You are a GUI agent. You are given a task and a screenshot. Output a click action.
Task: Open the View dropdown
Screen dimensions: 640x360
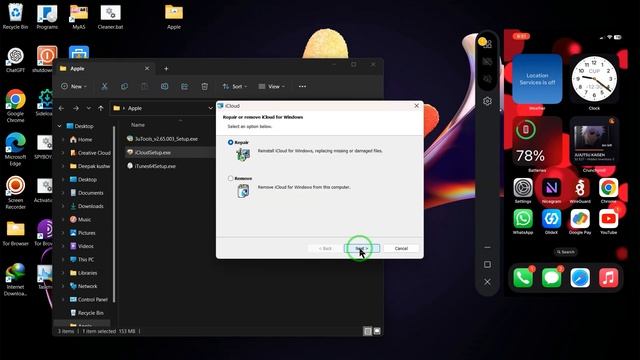[x=271, y=87]
